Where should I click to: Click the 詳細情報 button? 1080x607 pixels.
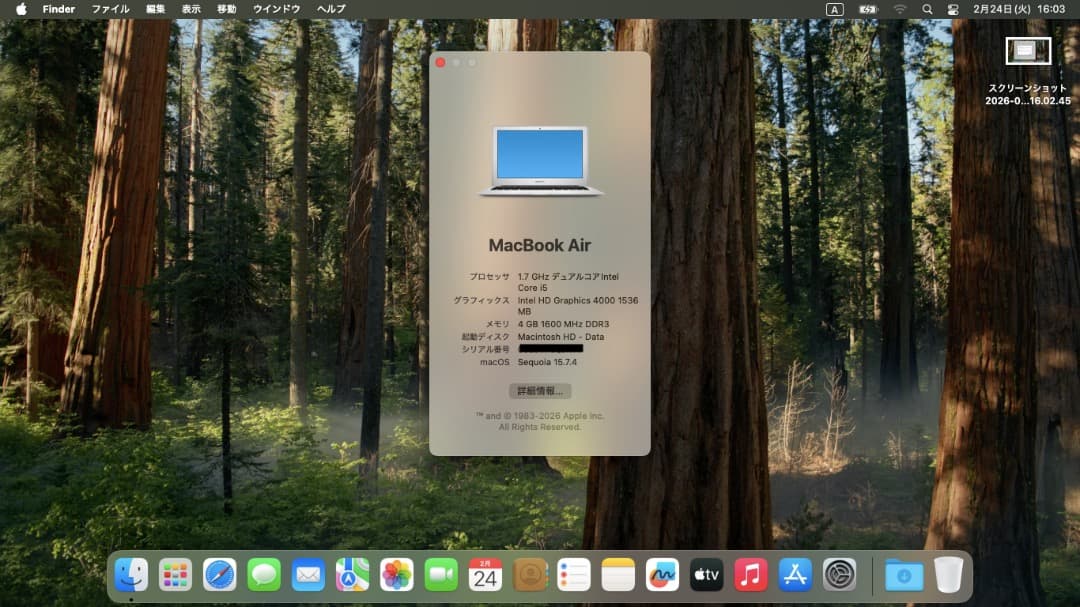[539, 390]
